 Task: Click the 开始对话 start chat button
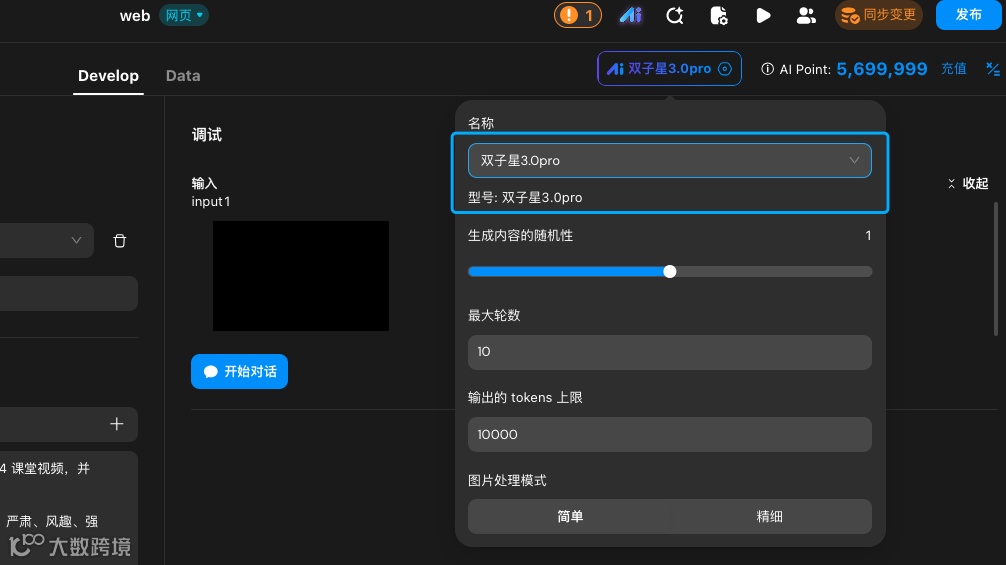pos(239,372)
